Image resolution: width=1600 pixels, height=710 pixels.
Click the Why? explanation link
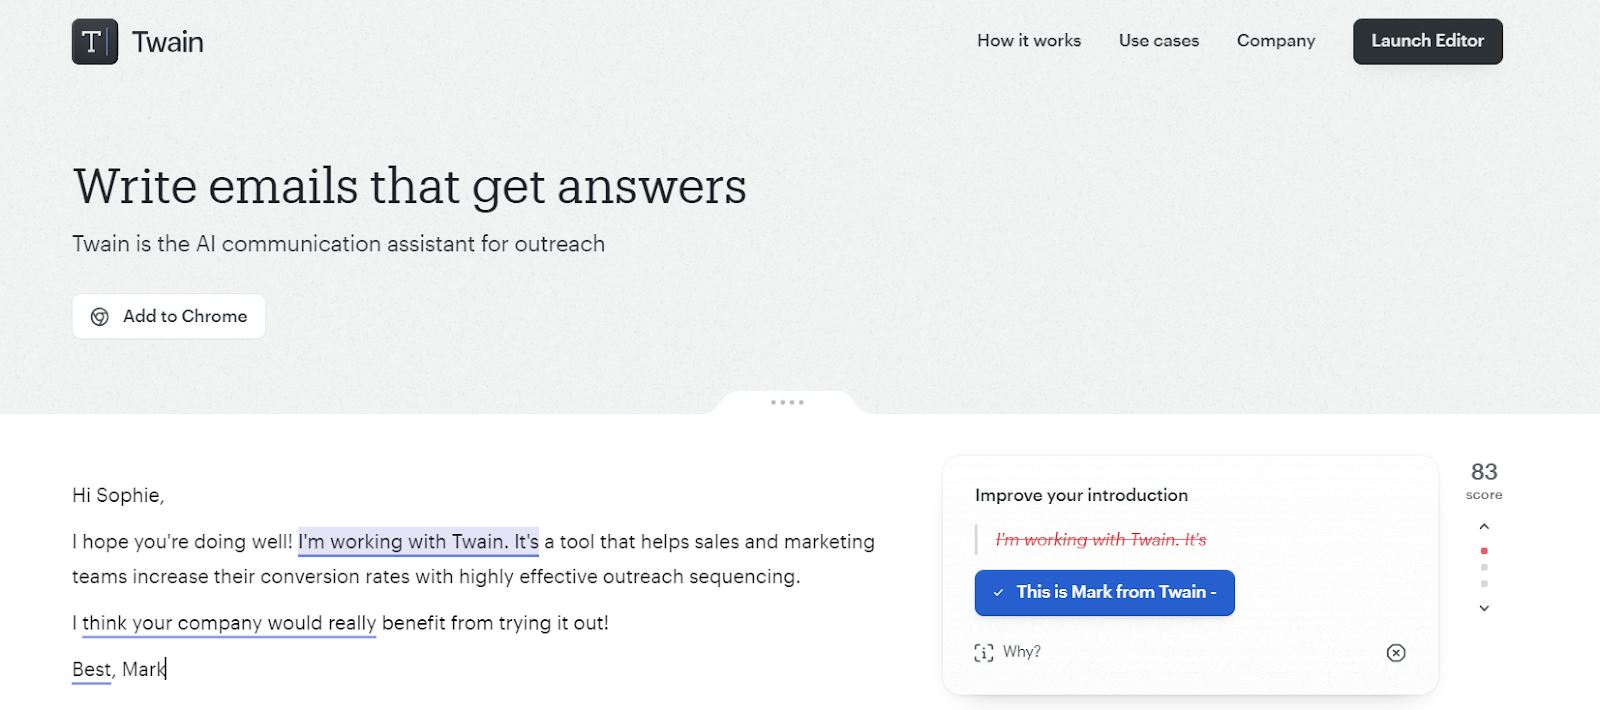point(1021,652)
